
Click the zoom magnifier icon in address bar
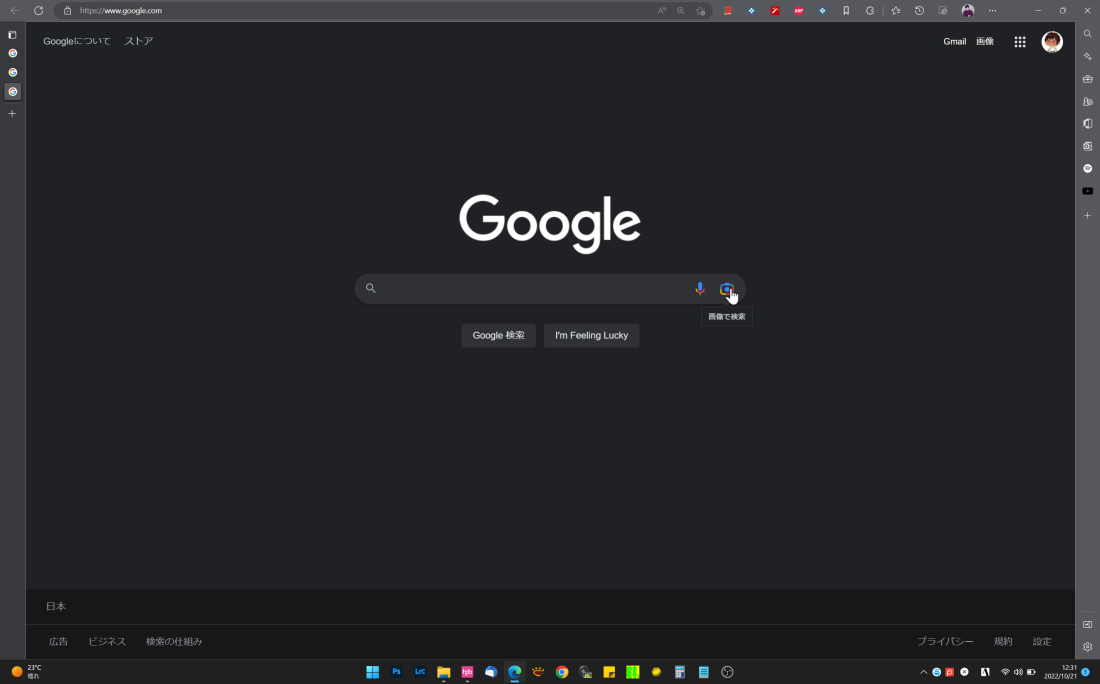pos(680,11)
